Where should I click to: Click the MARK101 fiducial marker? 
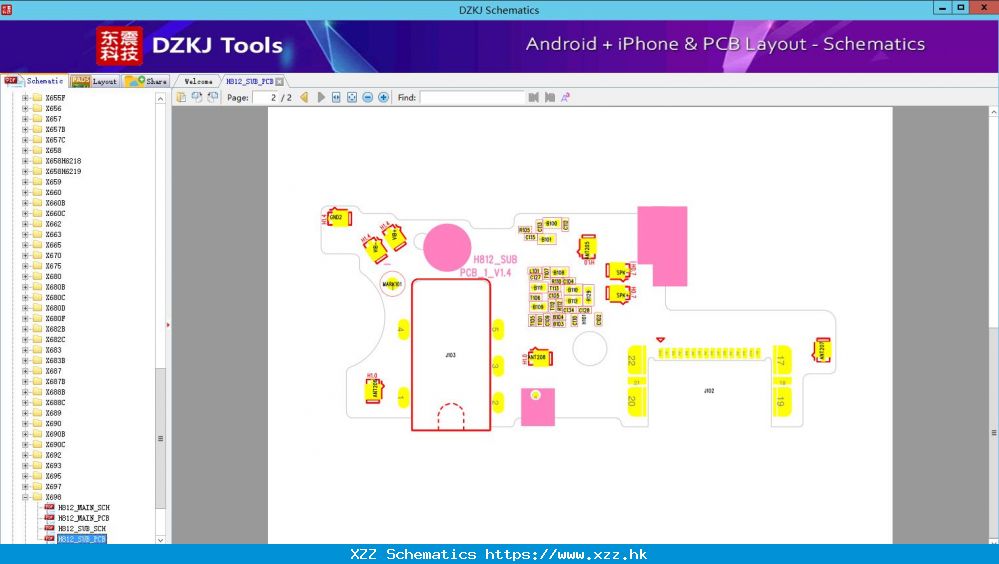point(392,284)
